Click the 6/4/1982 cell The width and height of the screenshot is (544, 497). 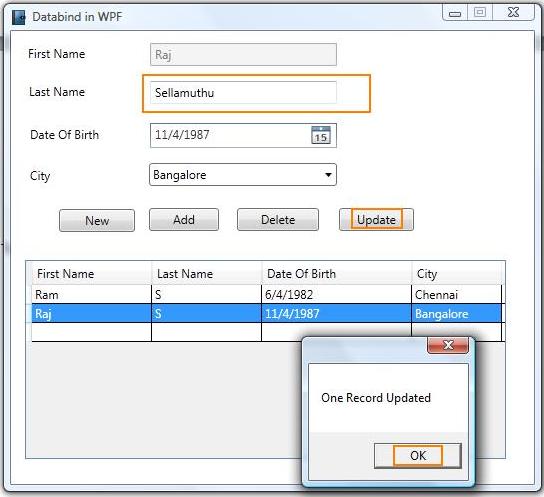tap(337, 294)
